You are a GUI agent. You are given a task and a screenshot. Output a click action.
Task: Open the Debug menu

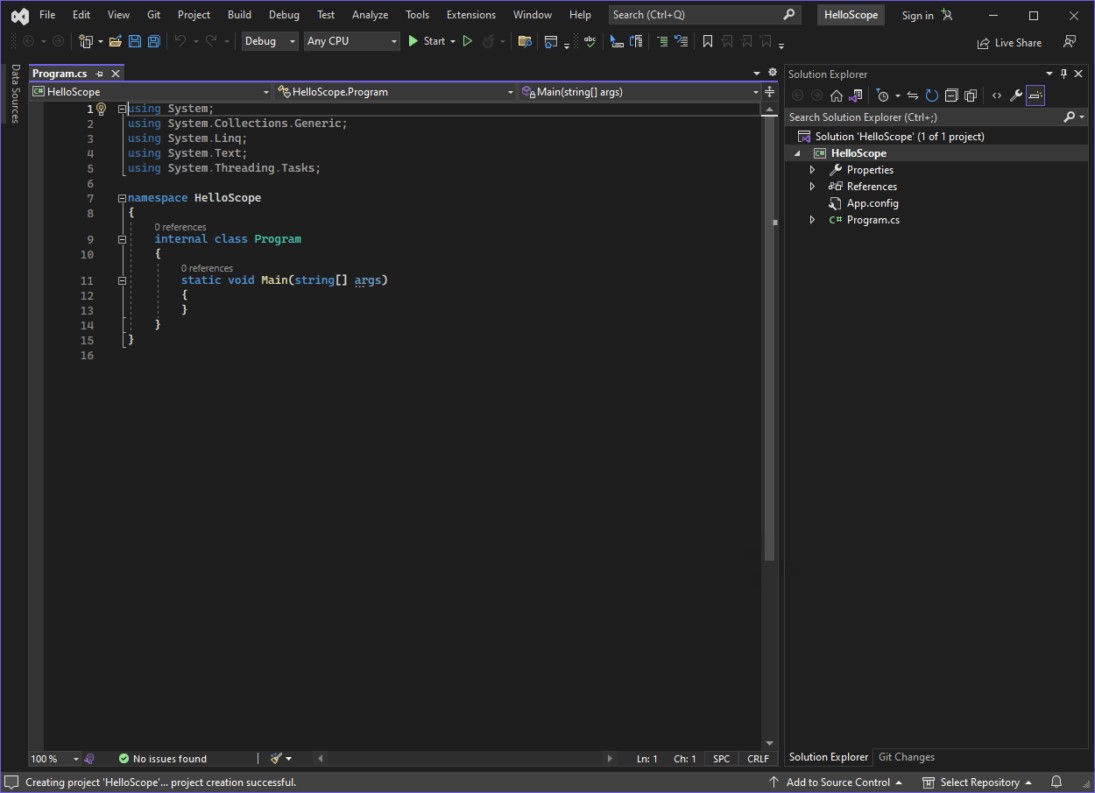click(x=283, y=14)
